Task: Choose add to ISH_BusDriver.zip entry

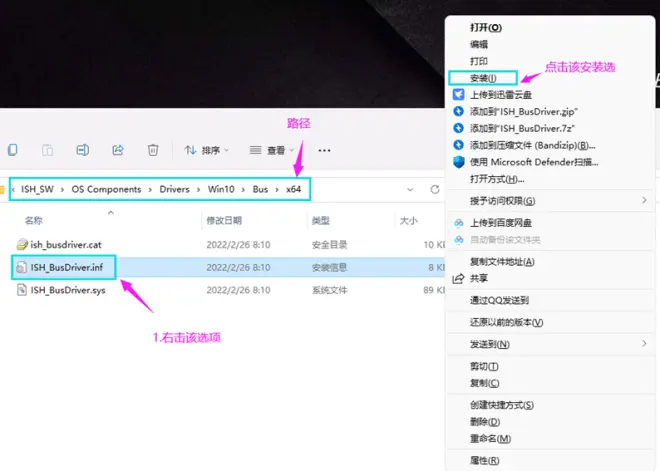Action: click(x=524, y=112)
